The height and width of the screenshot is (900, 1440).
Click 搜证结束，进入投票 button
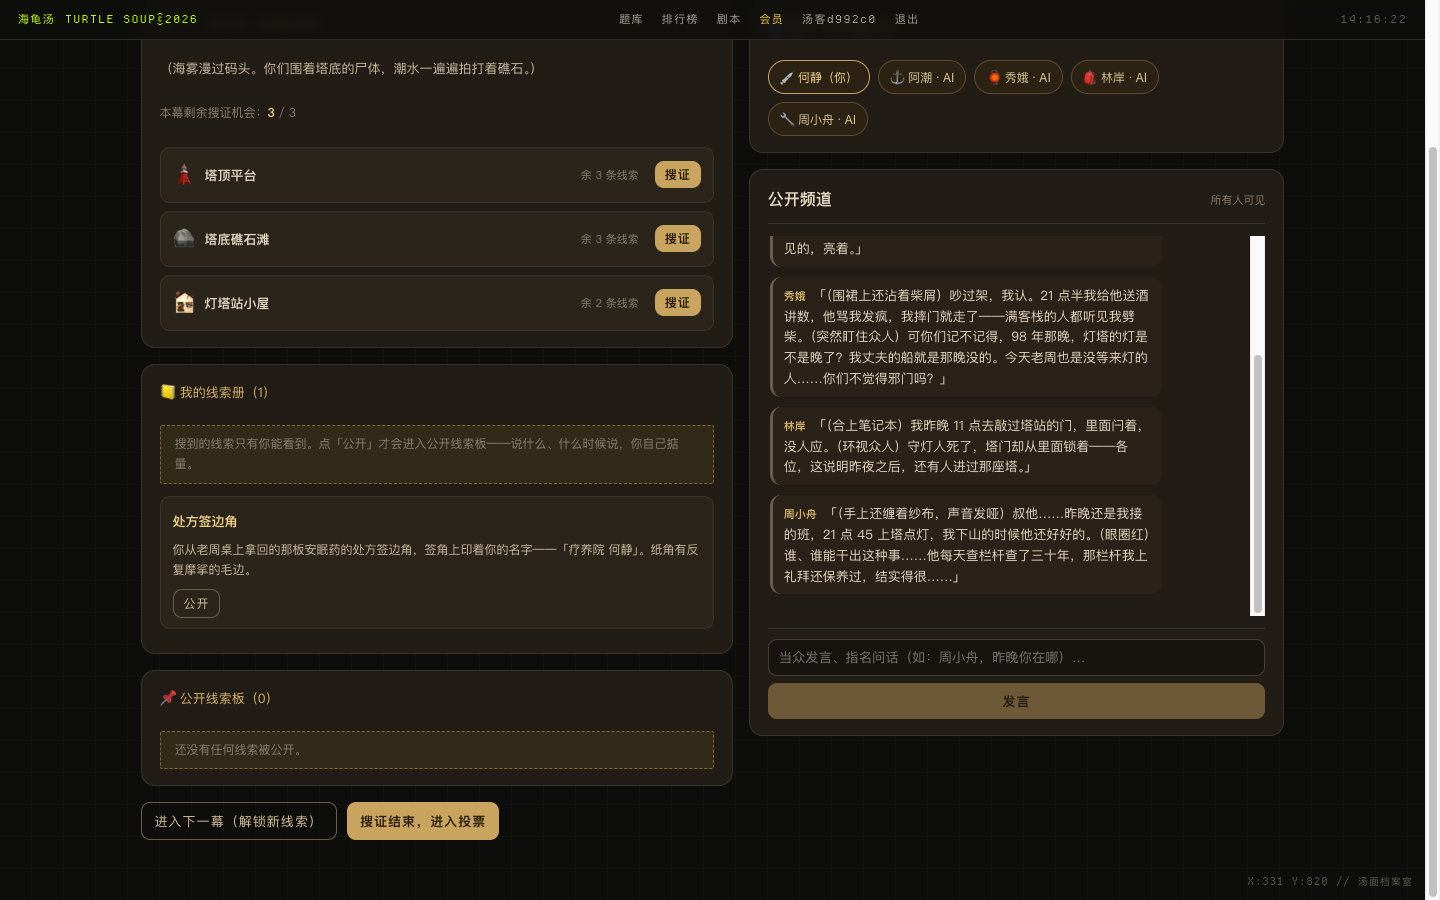pos(423,821)
